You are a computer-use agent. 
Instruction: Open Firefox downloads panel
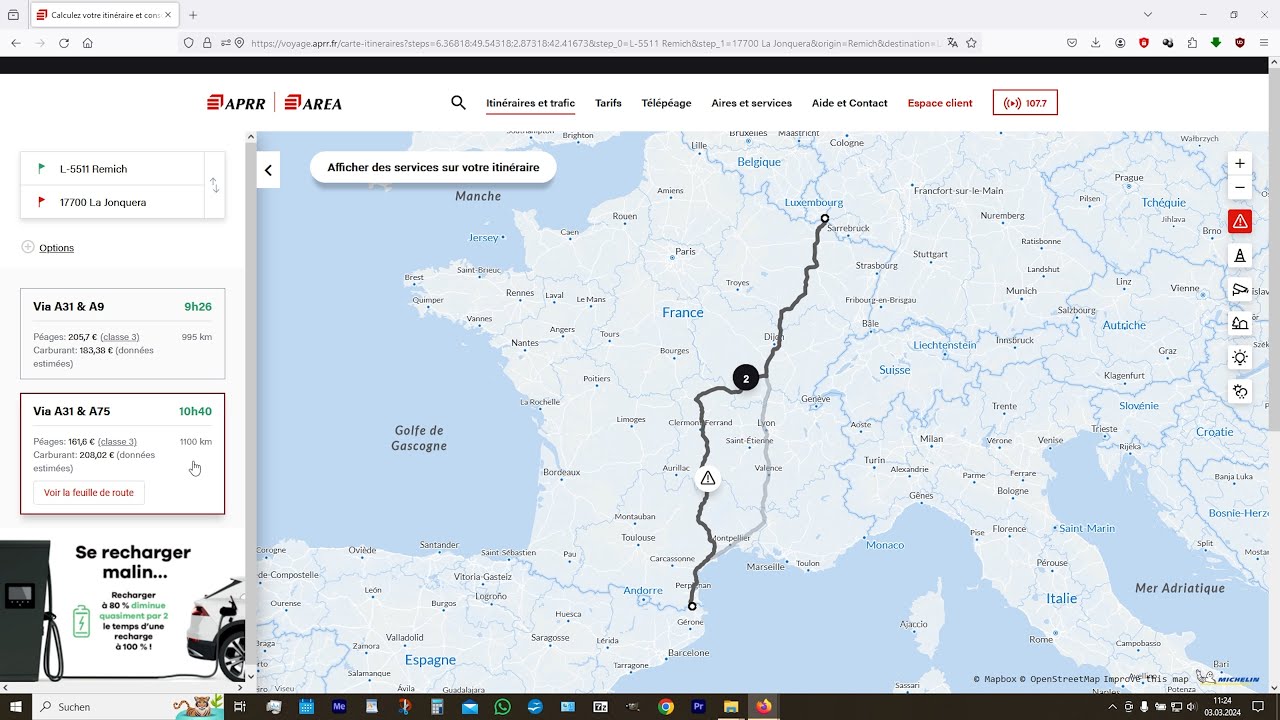1096,43
